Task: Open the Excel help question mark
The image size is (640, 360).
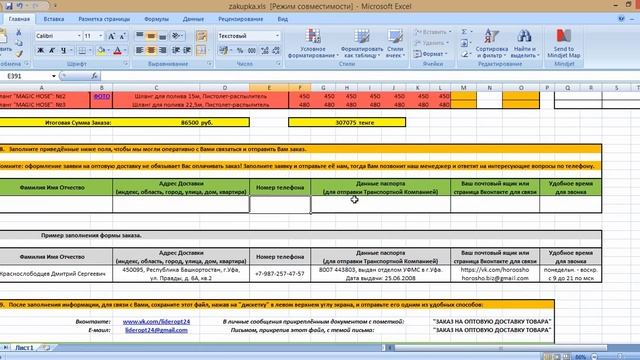Action: pos(621,19)
